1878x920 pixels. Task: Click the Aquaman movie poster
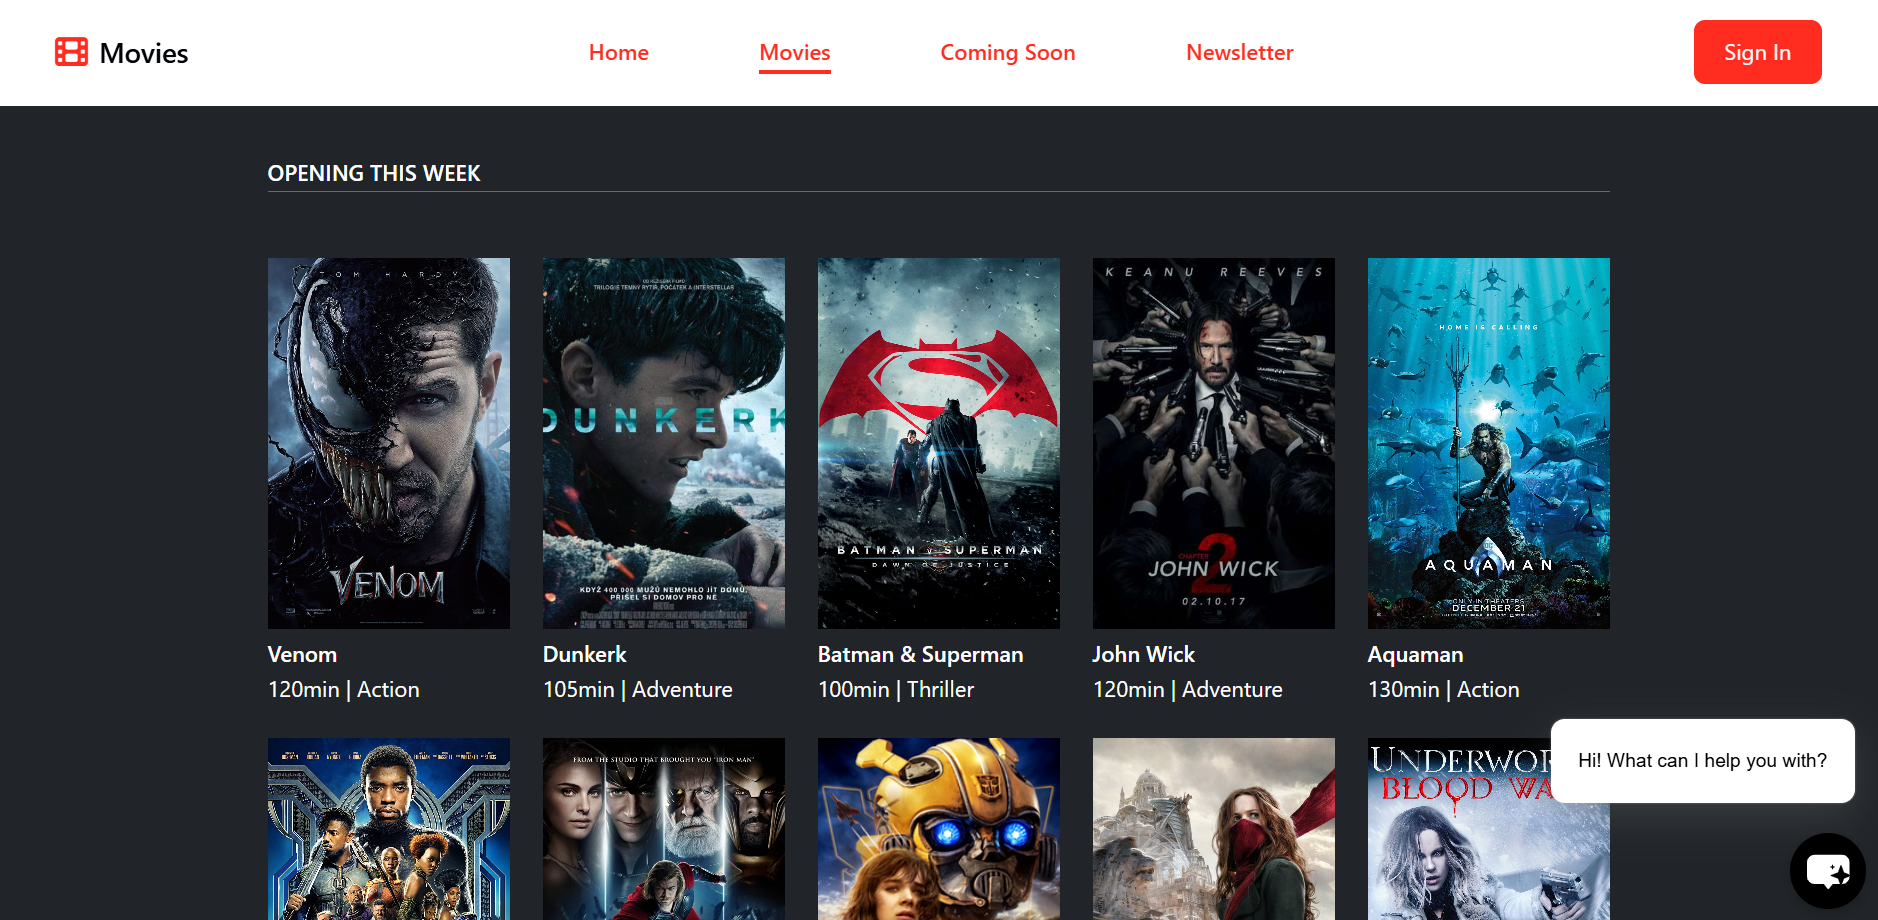pos(1488,443)
